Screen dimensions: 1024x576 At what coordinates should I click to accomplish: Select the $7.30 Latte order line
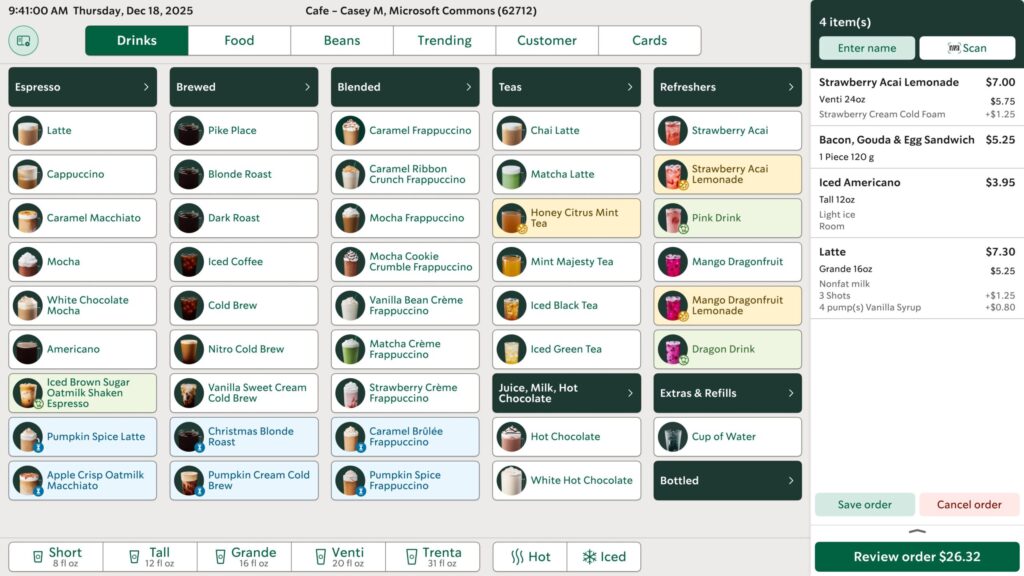pyautogui.click(x=917, y=279)
